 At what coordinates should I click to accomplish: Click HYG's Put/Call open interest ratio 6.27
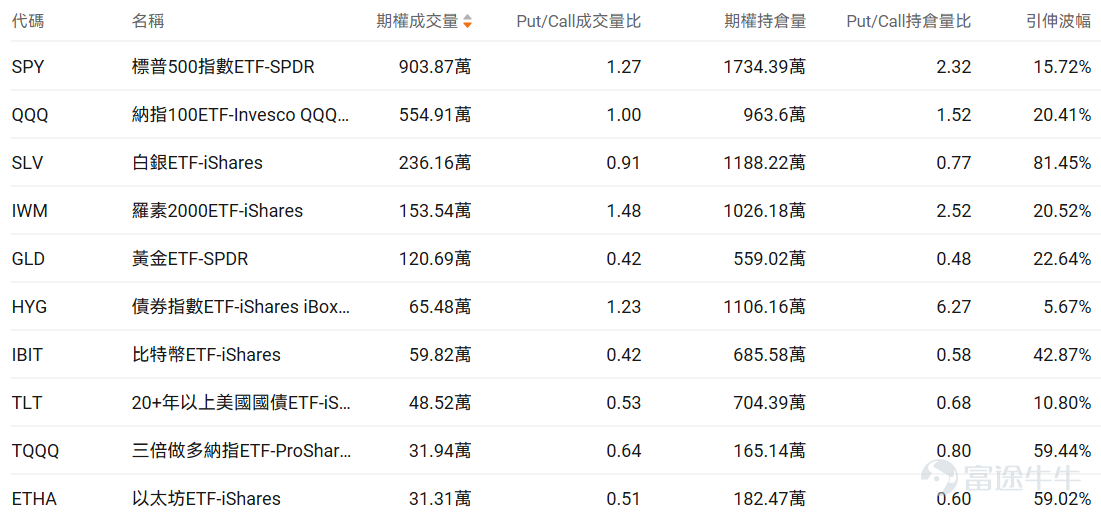[955, 307]
